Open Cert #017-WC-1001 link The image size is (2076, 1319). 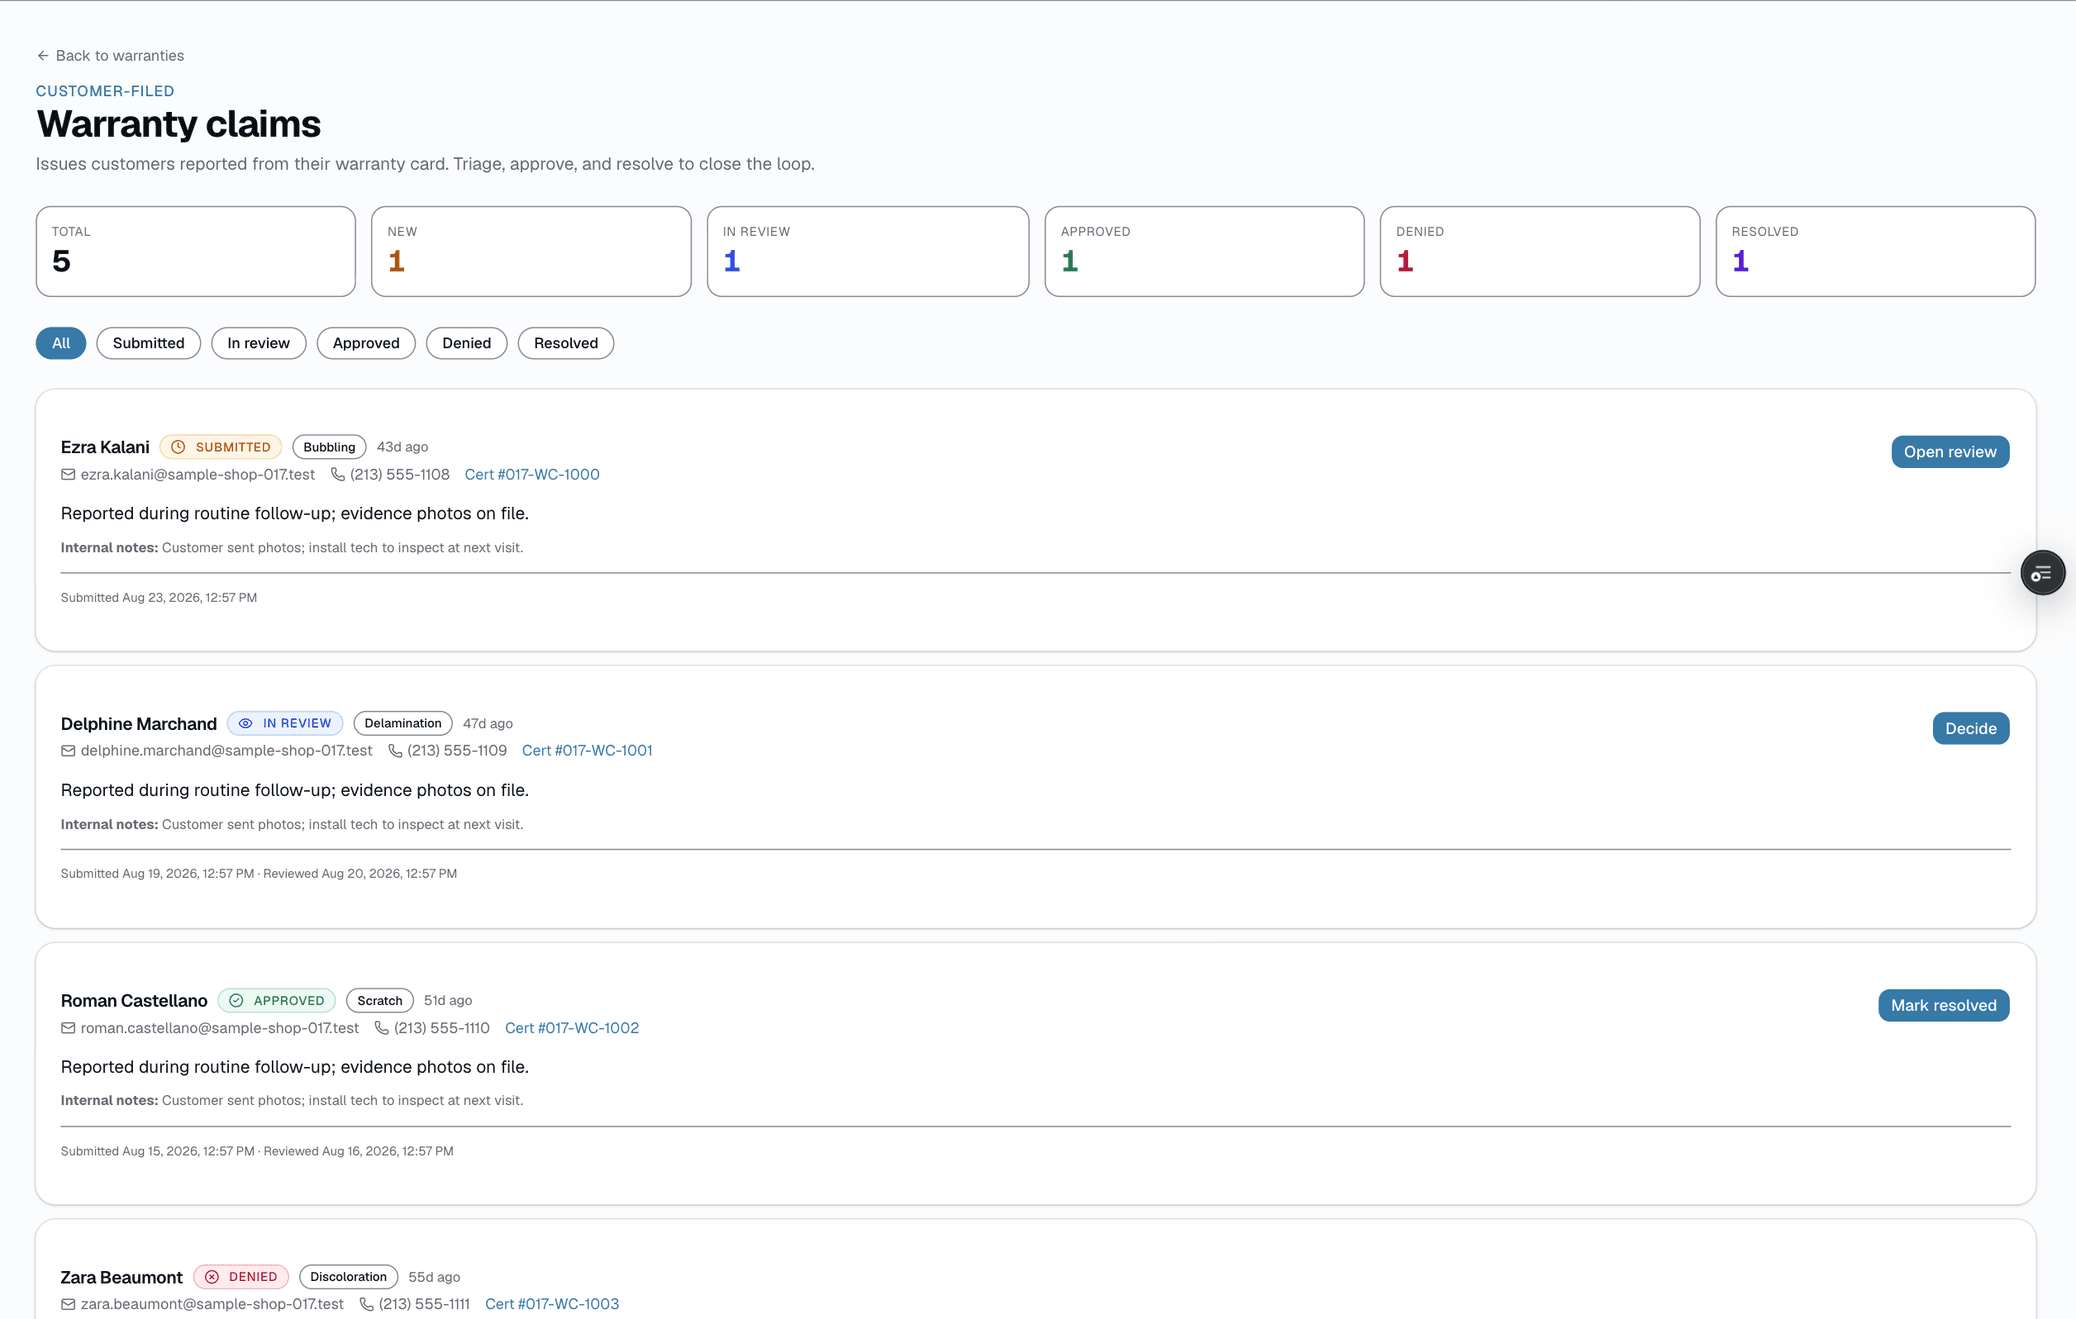pos(587,751)
